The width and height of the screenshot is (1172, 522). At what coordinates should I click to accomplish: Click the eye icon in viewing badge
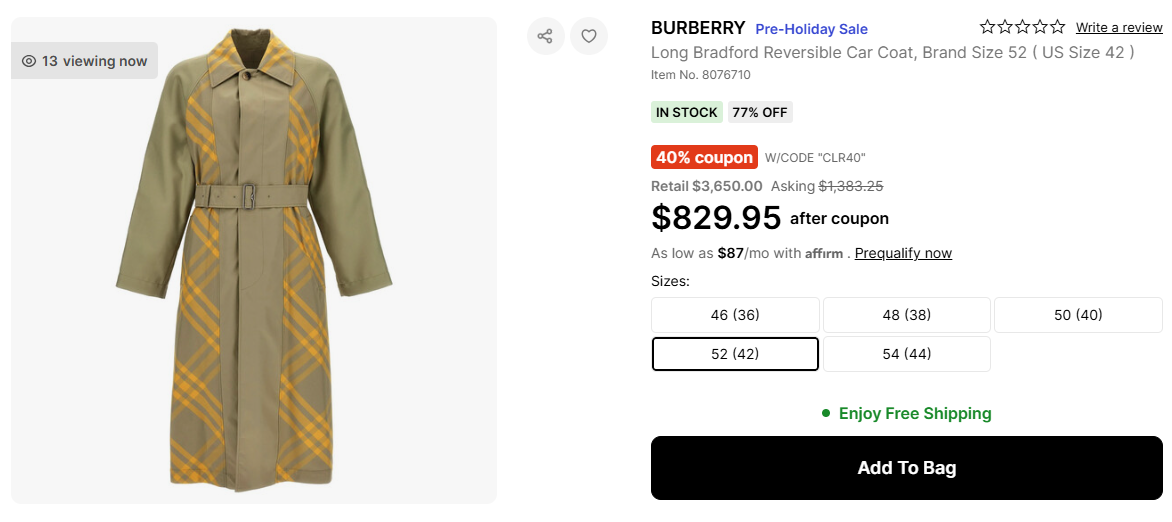click(29, 61)
